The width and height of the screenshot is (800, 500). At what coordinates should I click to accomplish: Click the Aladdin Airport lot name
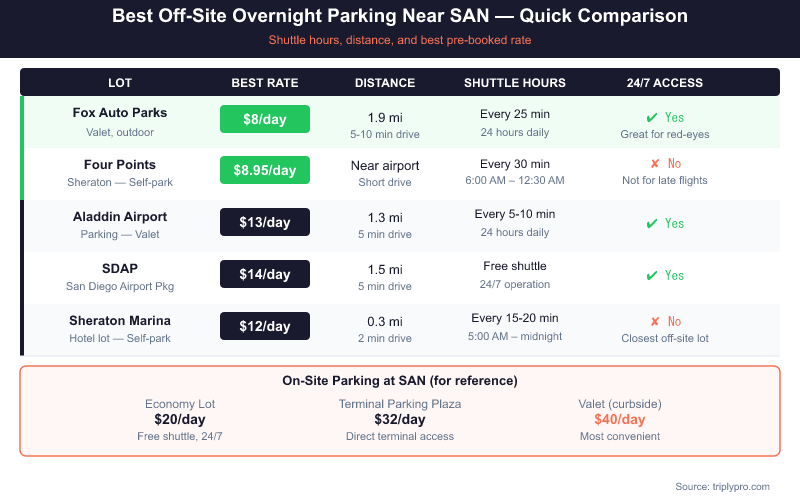[120, 216]
